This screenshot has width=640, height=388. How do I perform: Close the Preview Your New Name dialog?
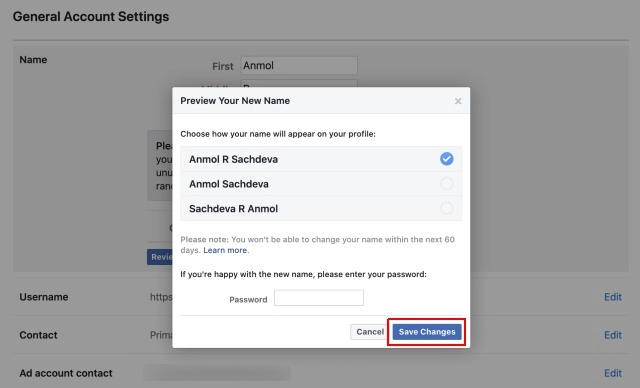[x=458, y=101]
